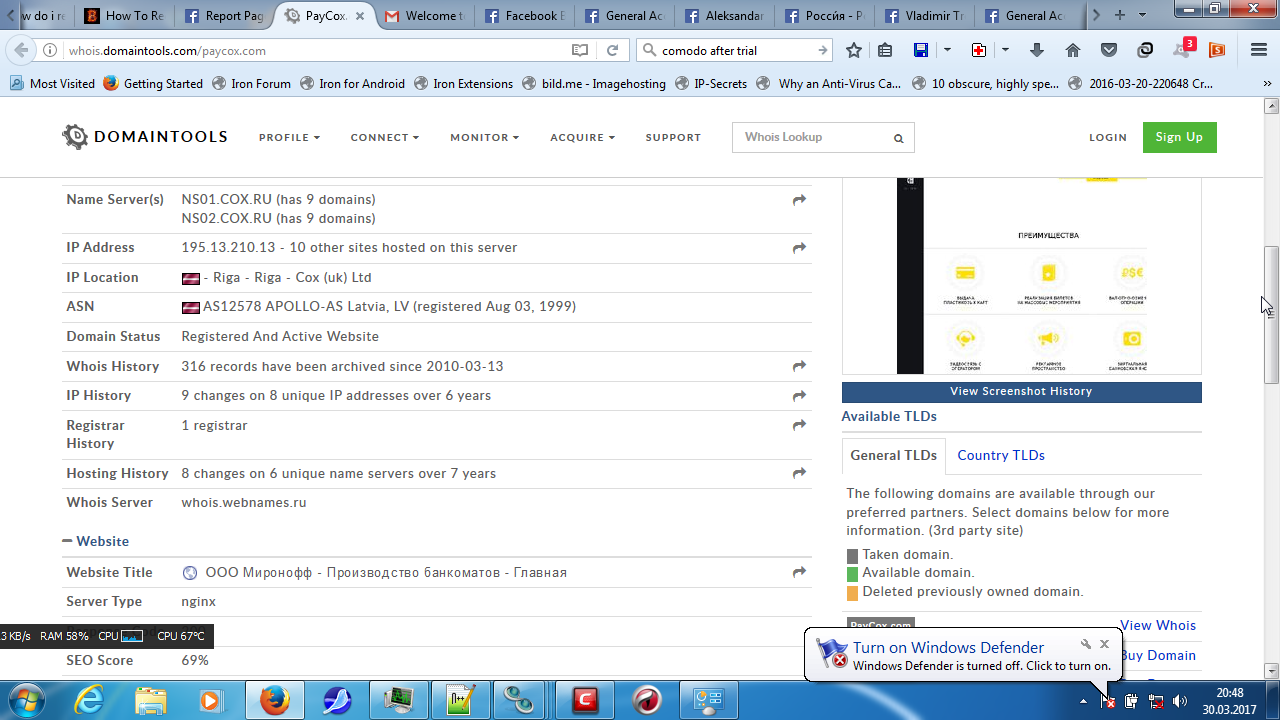Switch to the How To Re tab
This screenshot has height=720, width=1280.
click(125, 16)
